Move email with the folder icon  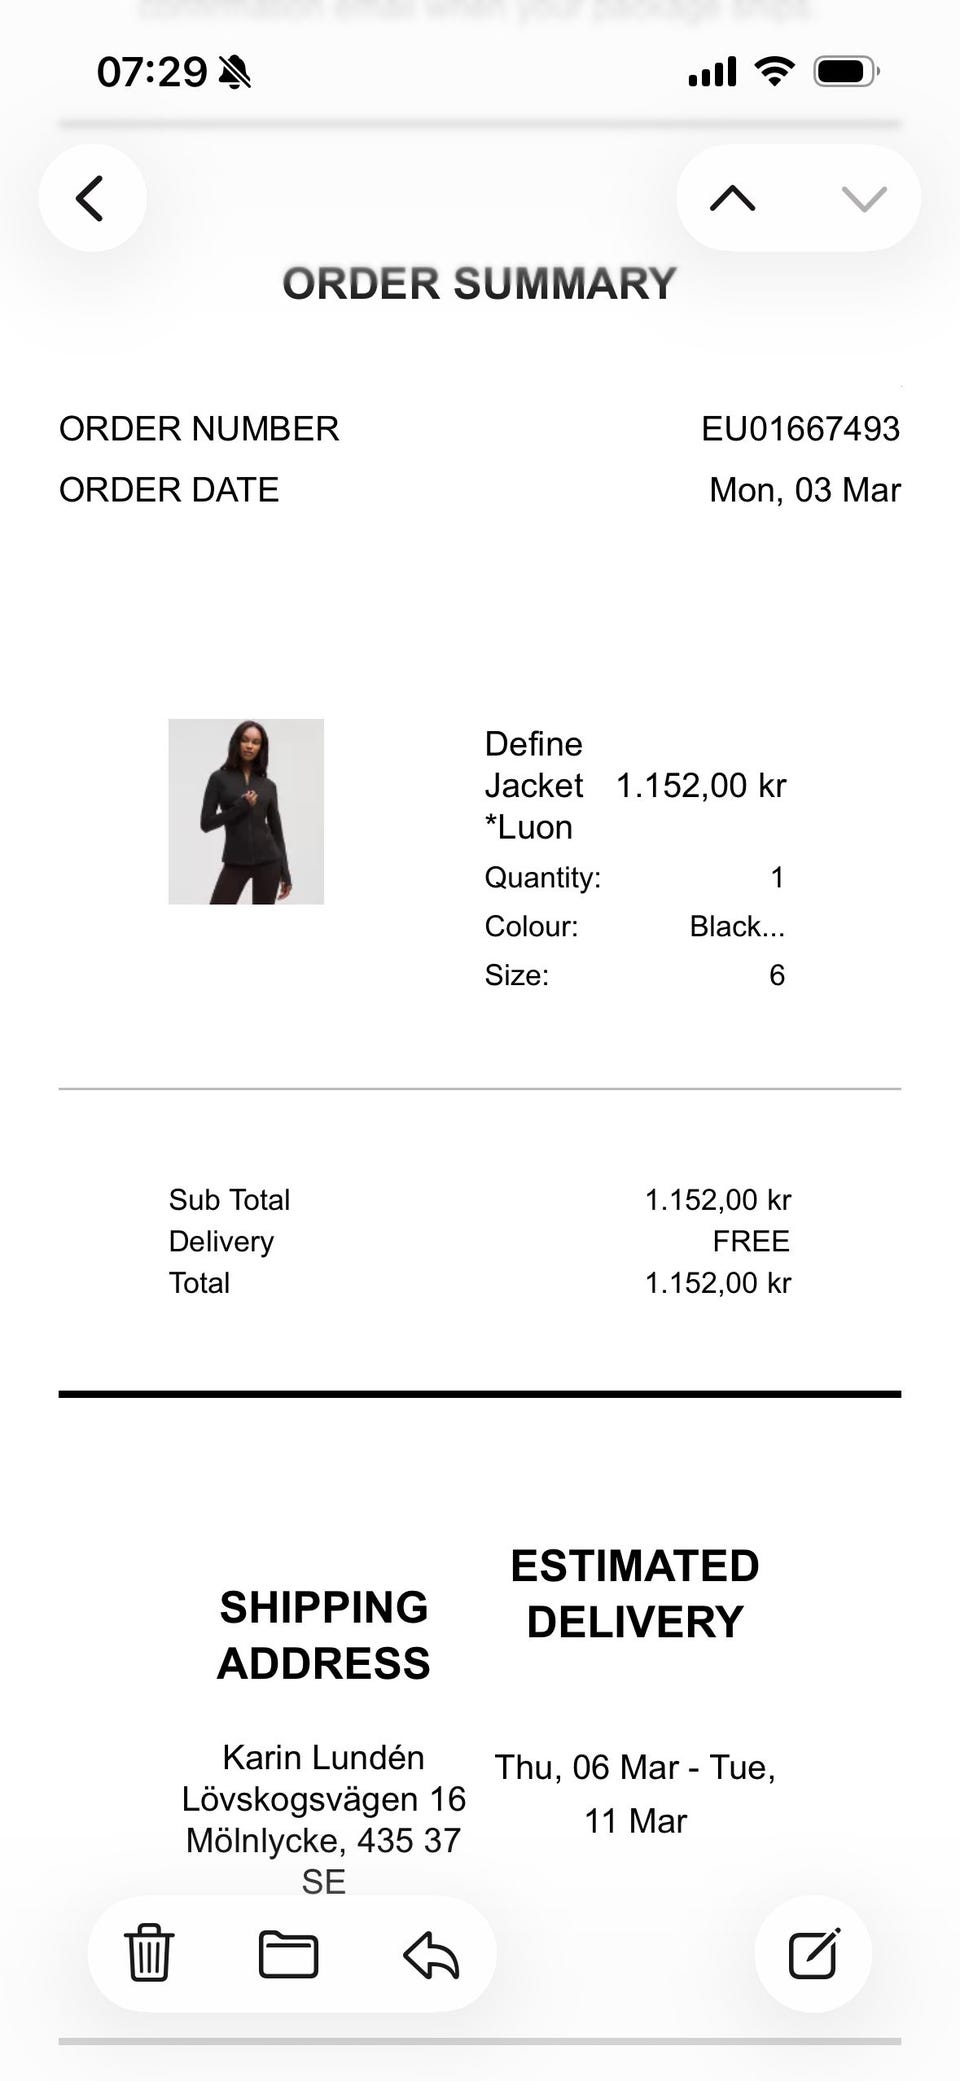[x=288, y=1954]
